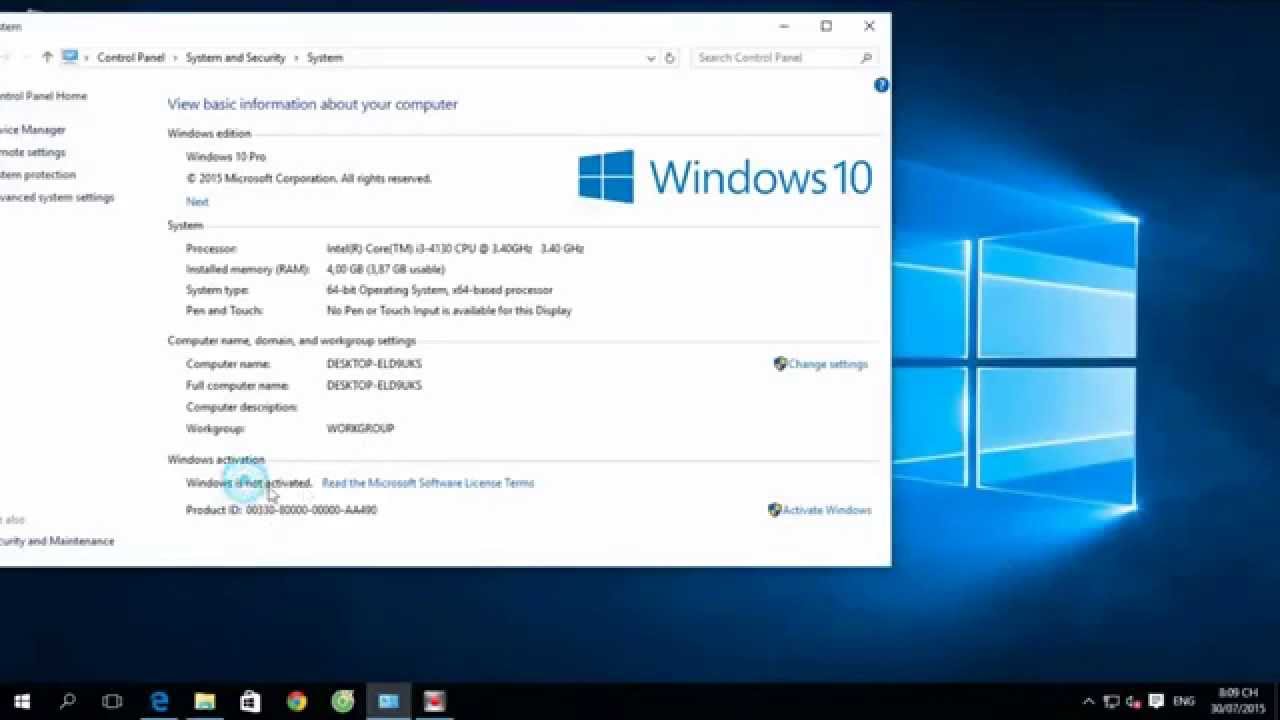Viewport: 1280px width, 720px height.
Task: Click the 'Windows is not activated.' text
Action: click(x=249, y=483)
